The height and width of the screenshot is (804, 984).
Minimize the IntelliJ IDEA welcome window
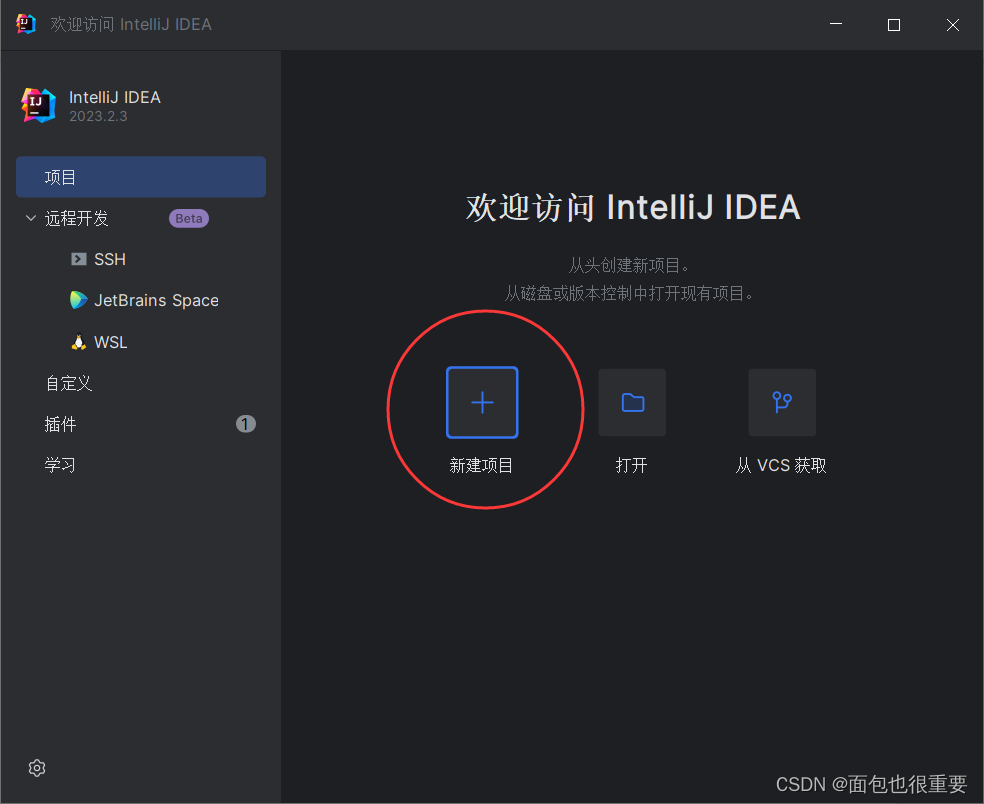point(836,24)
